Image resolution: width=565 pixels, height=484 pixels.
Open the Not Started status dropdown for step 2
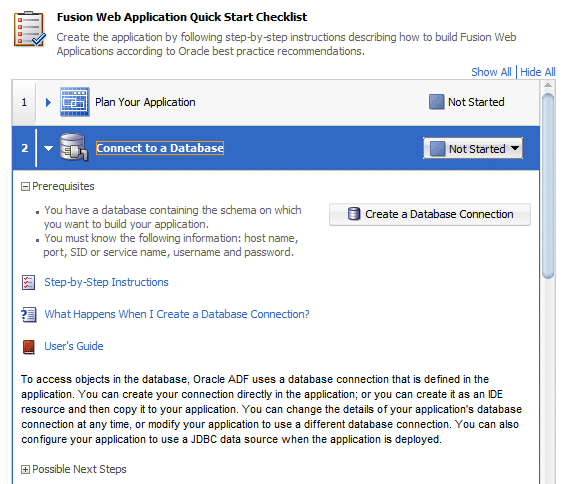[473, 148]
